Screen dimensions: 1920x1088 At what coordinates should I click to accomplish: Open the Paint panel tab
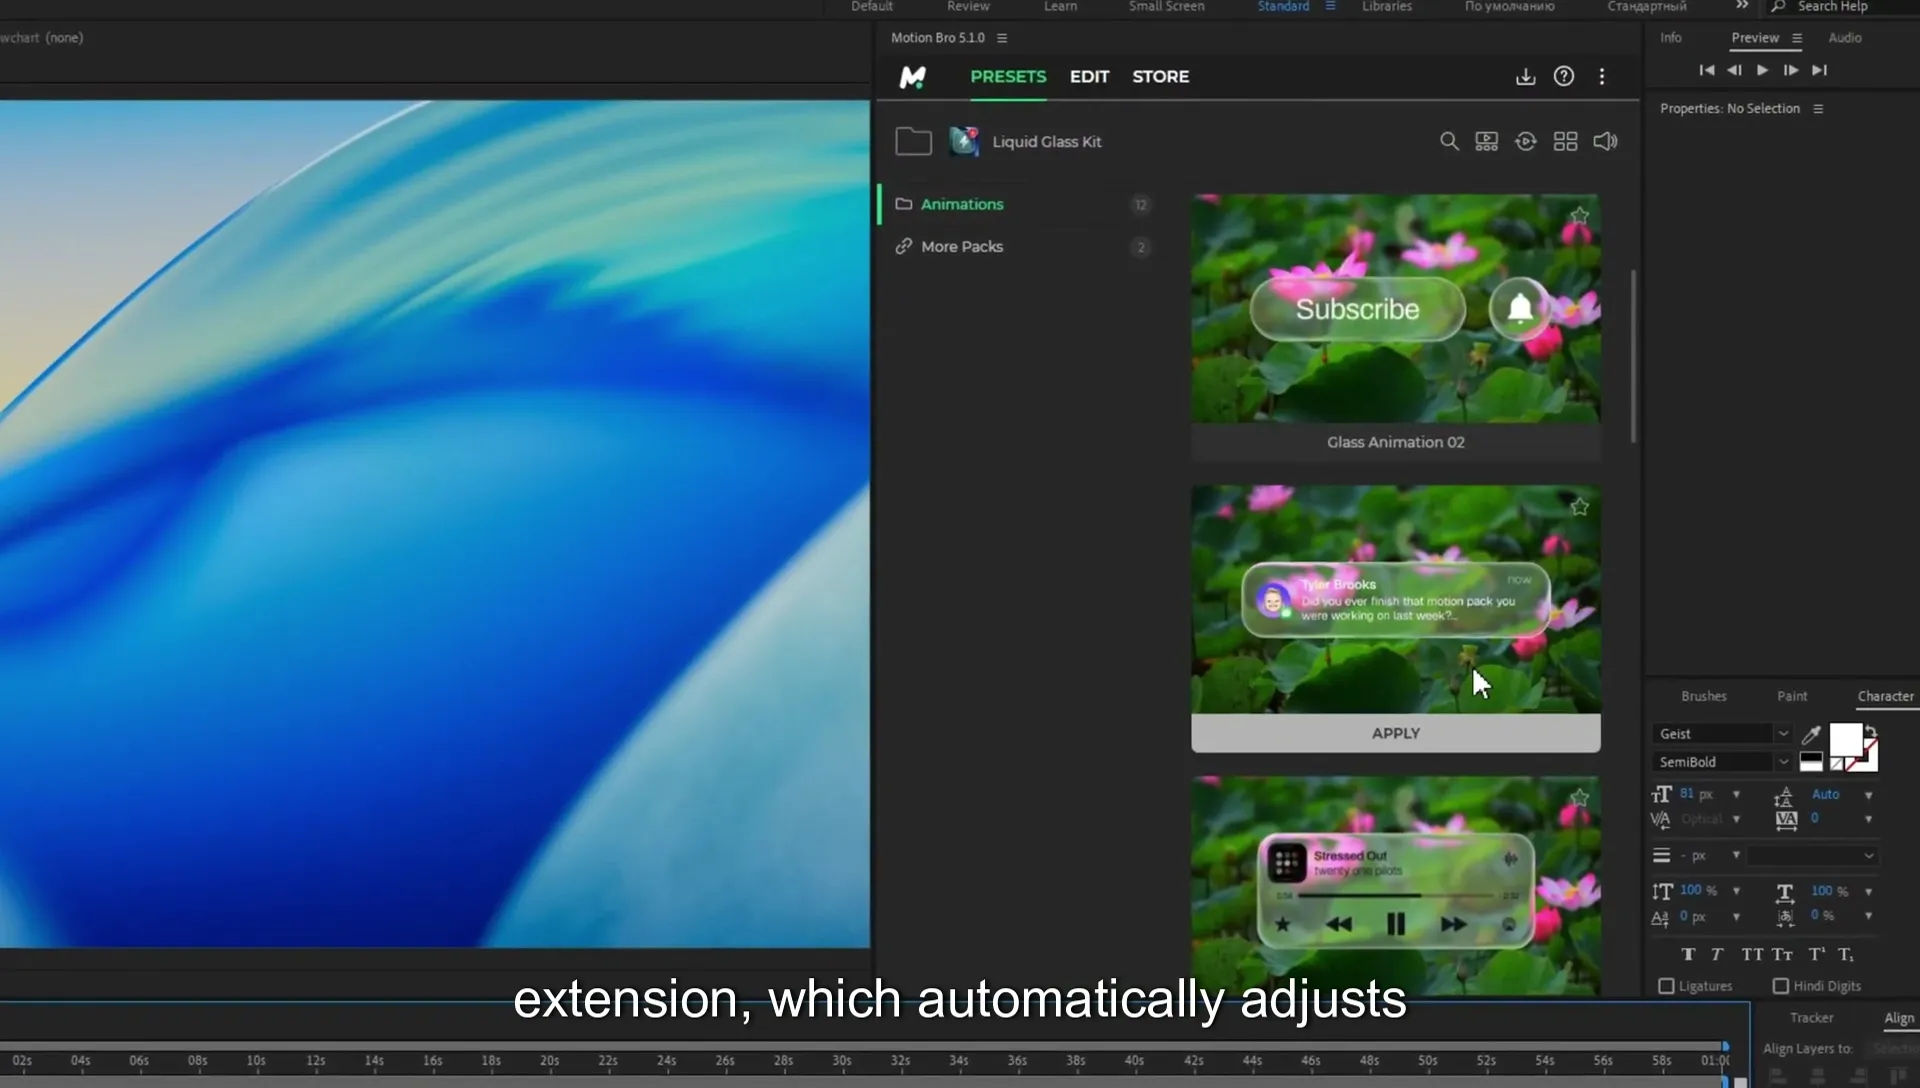tap(1792, 696)
